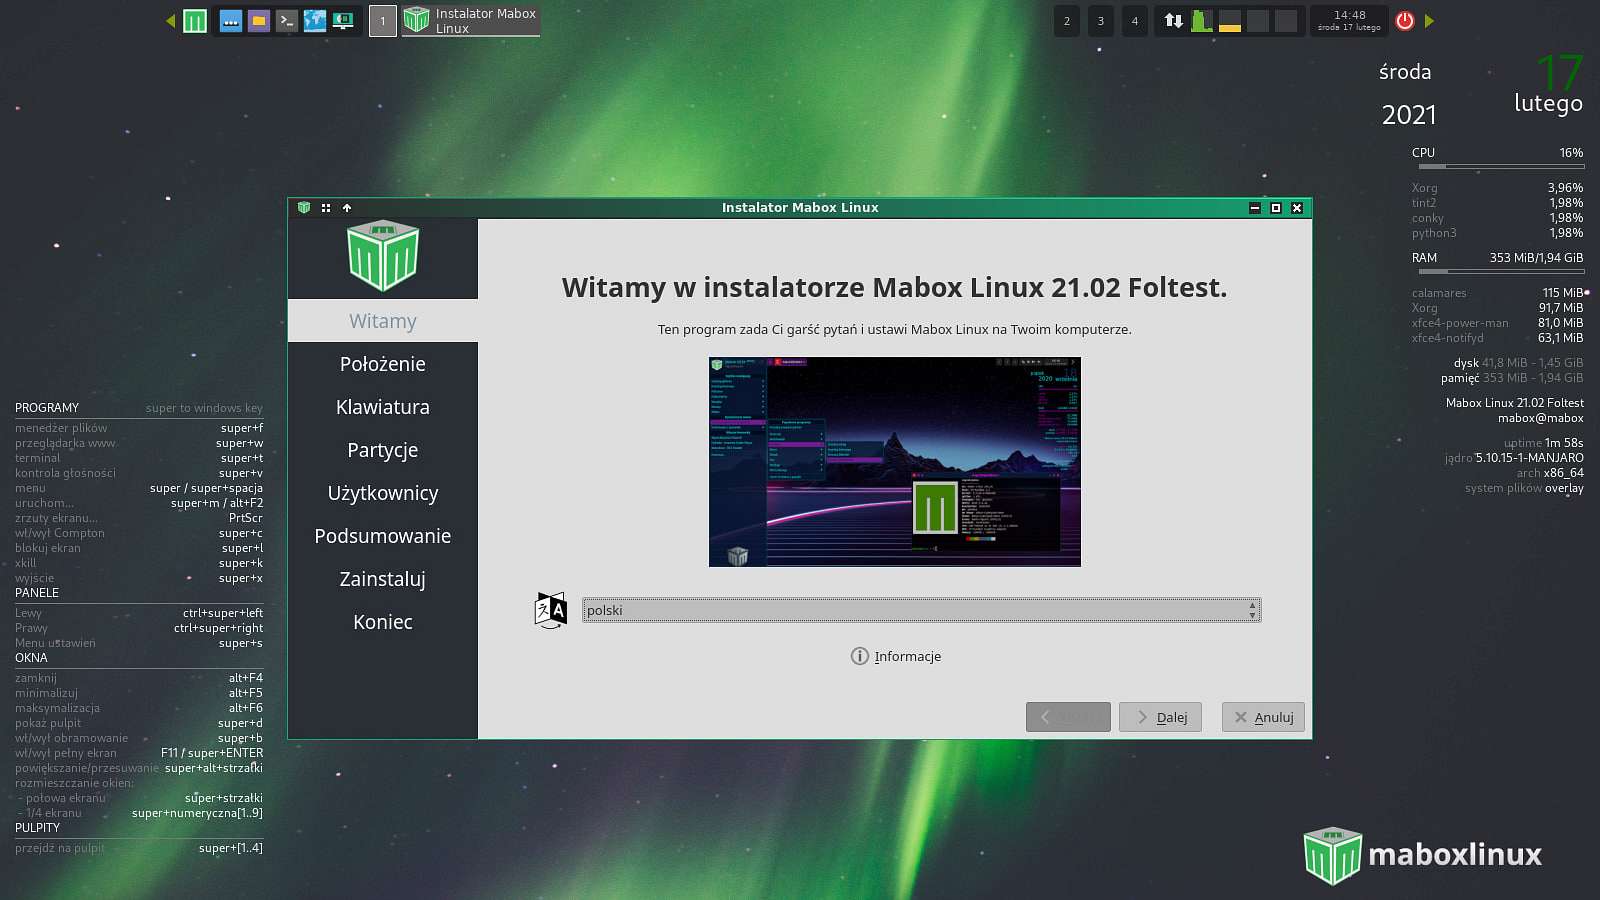Maximize the Instalator Mabox Linux window
Viewport: 1600px width, 900px height.
tap(1276, 208)
